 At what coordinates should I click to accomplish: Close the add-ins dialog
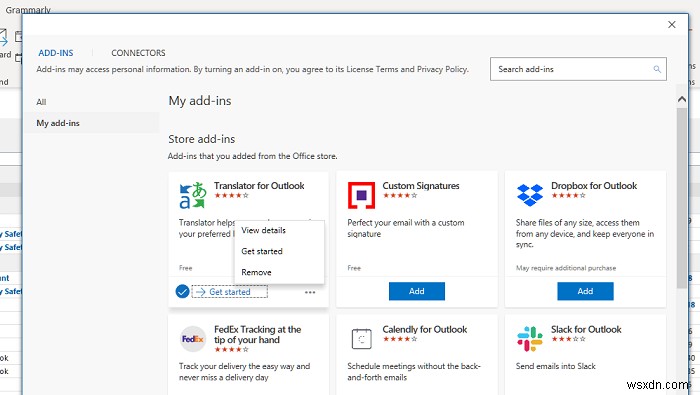[671, 25]
